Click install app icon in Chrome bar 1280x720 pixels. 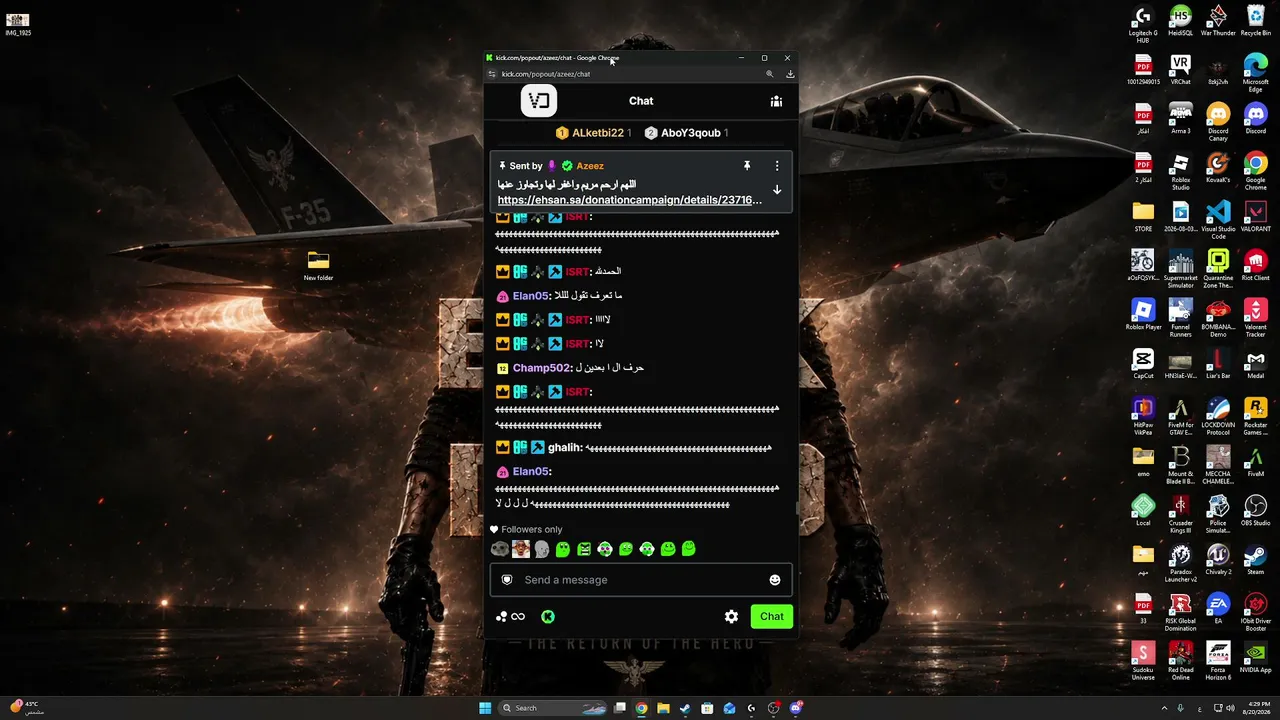(790, 74)
